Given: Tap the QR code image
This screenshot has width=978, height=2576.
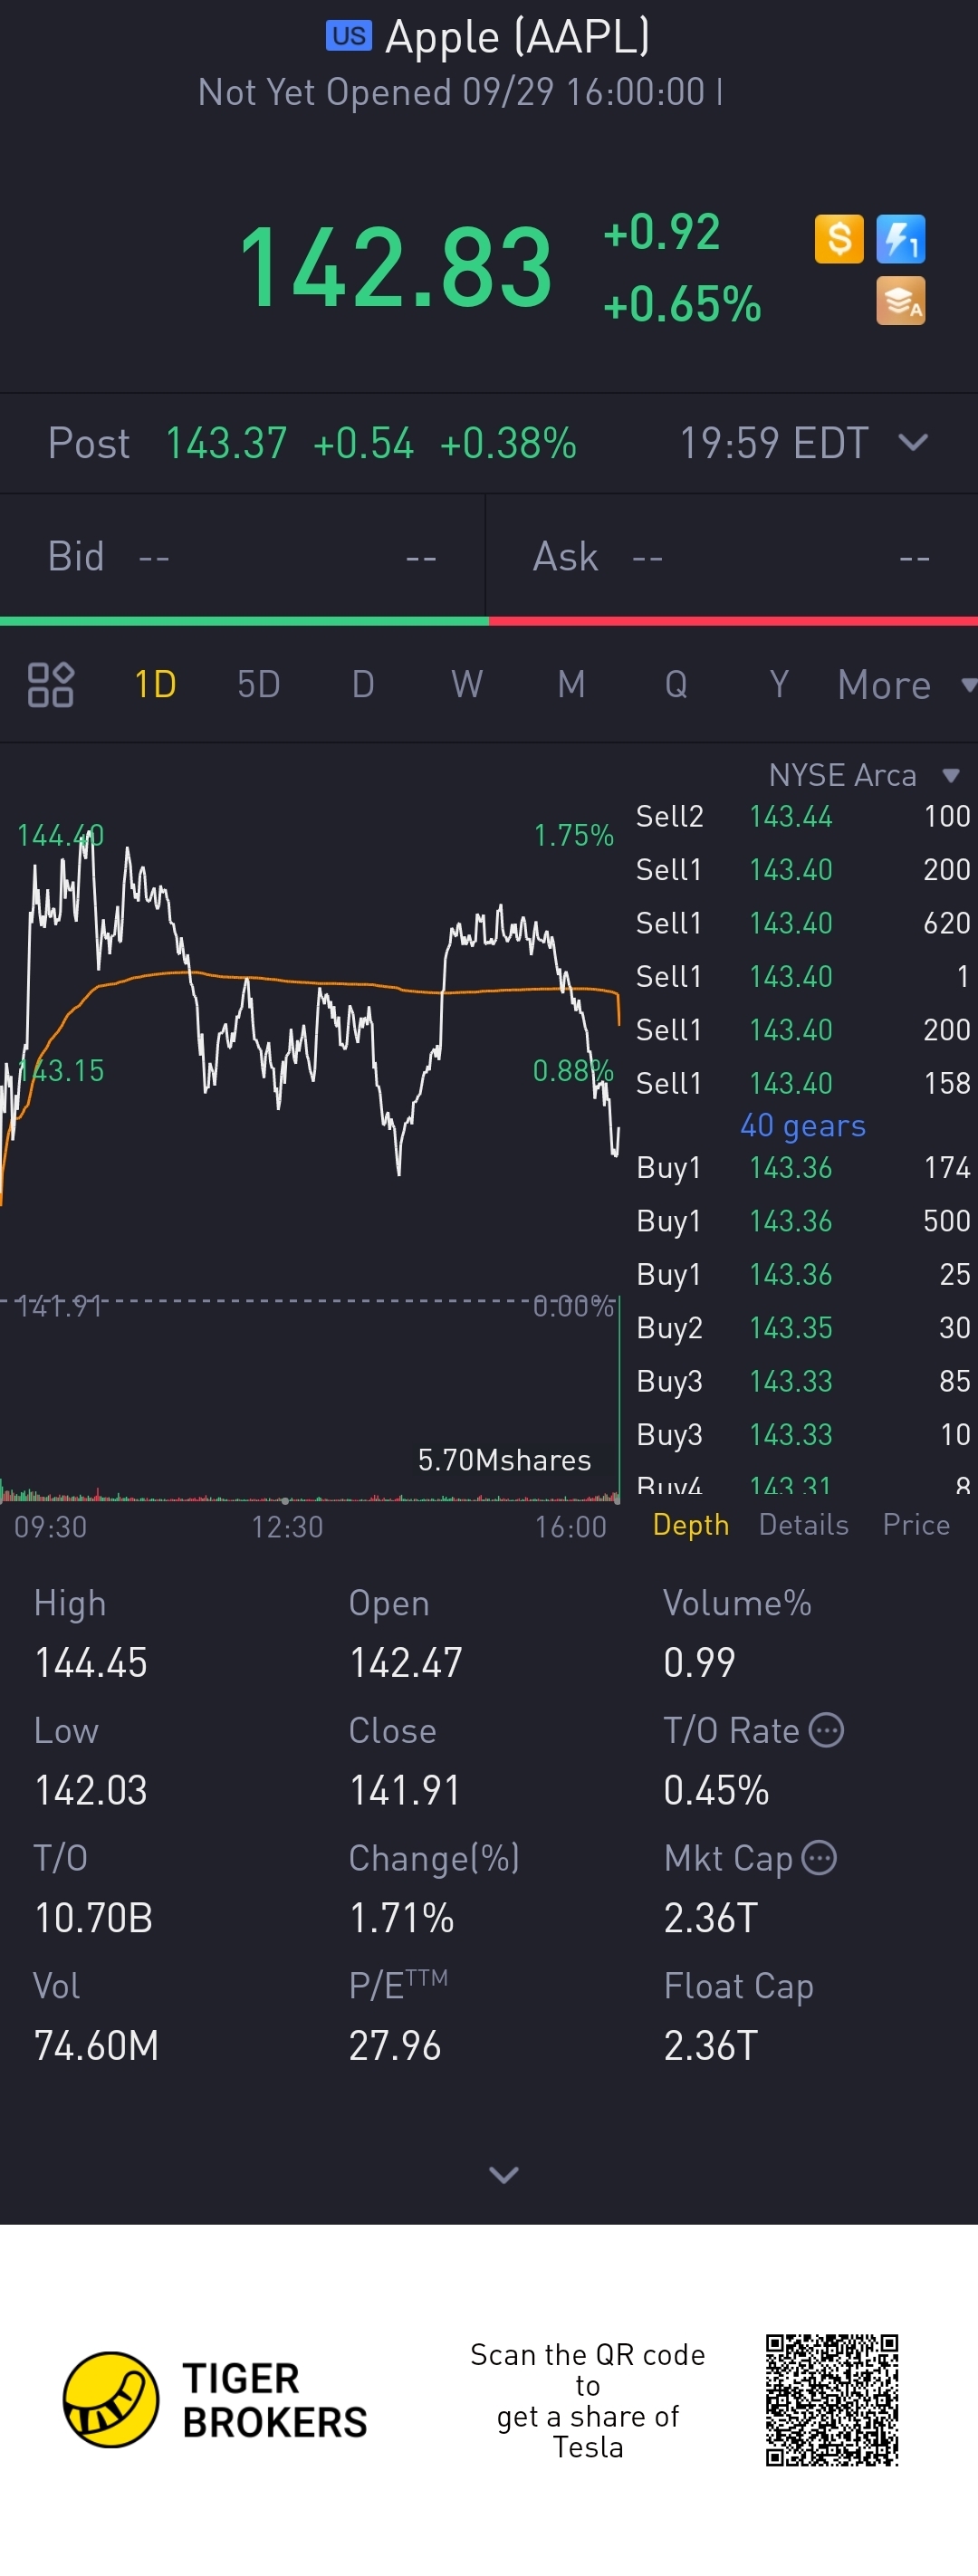Looking at the screenshot, I should coord(832,2400).
